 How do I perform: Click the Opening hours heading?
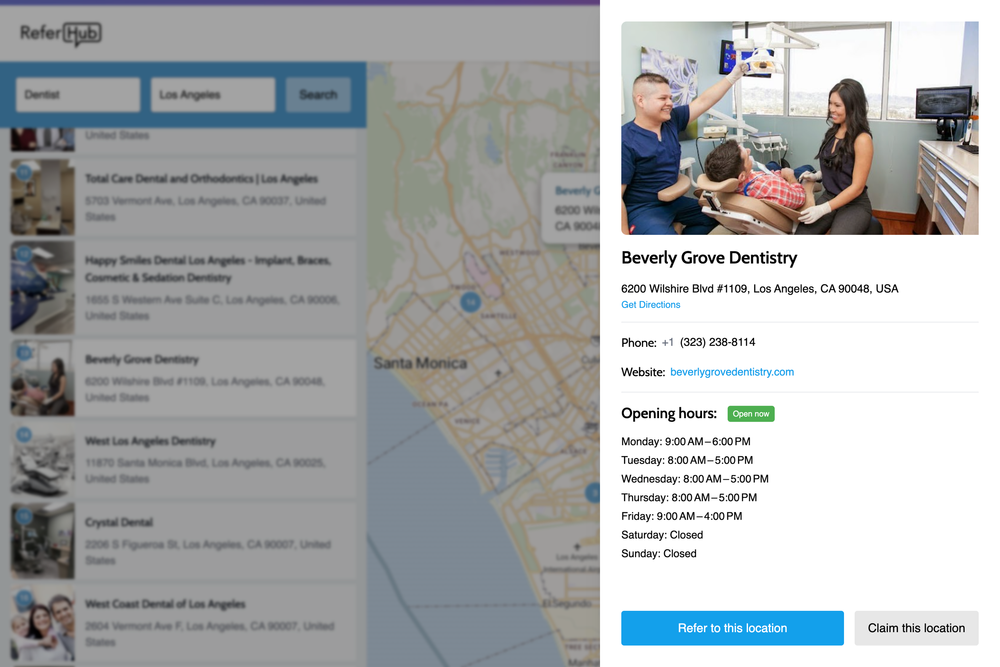tap(669, 414)
